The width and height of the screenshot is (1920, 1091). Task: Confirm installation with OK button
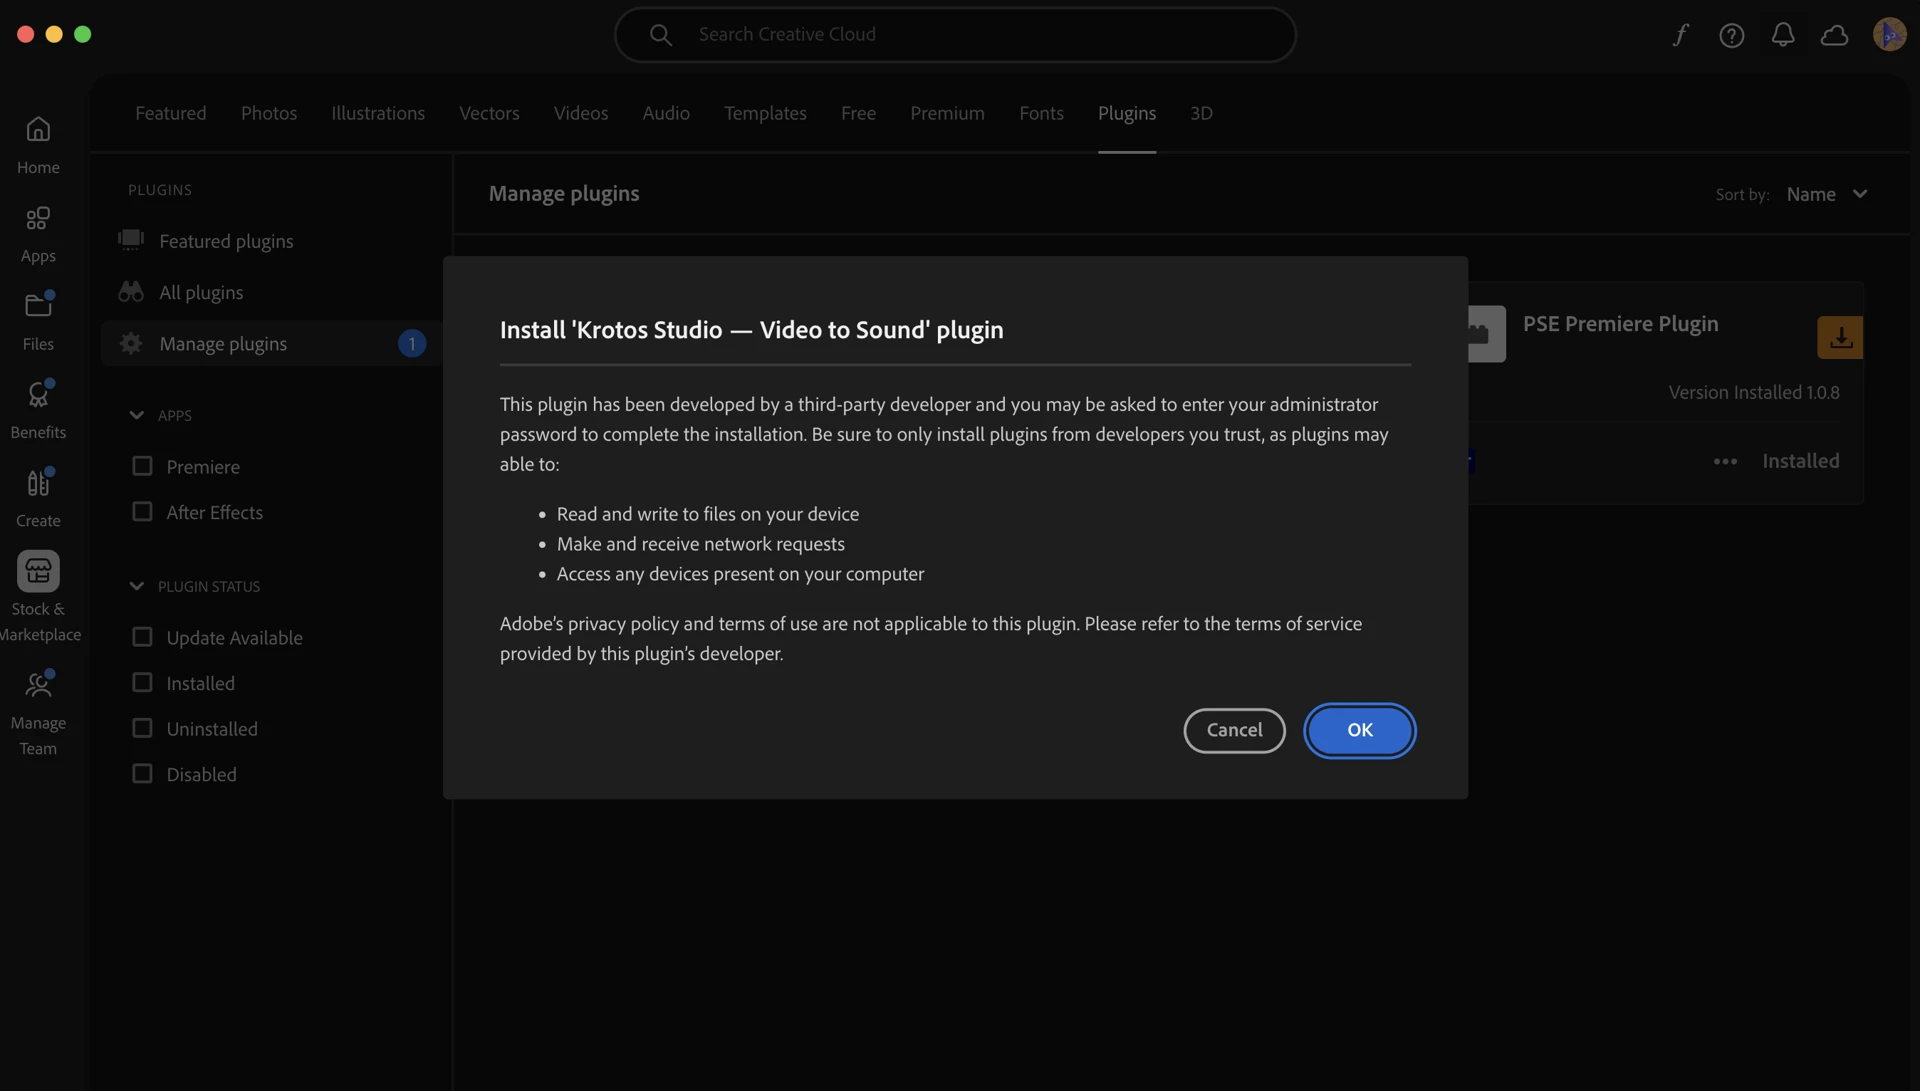1359,730
